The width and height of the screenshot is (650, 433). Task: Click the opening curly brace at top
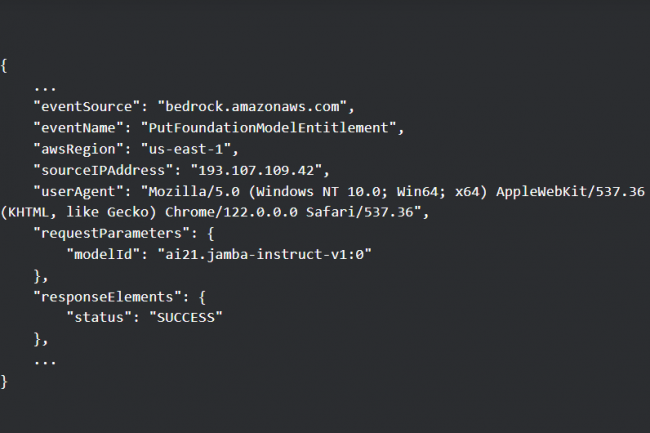click(5, 65)
